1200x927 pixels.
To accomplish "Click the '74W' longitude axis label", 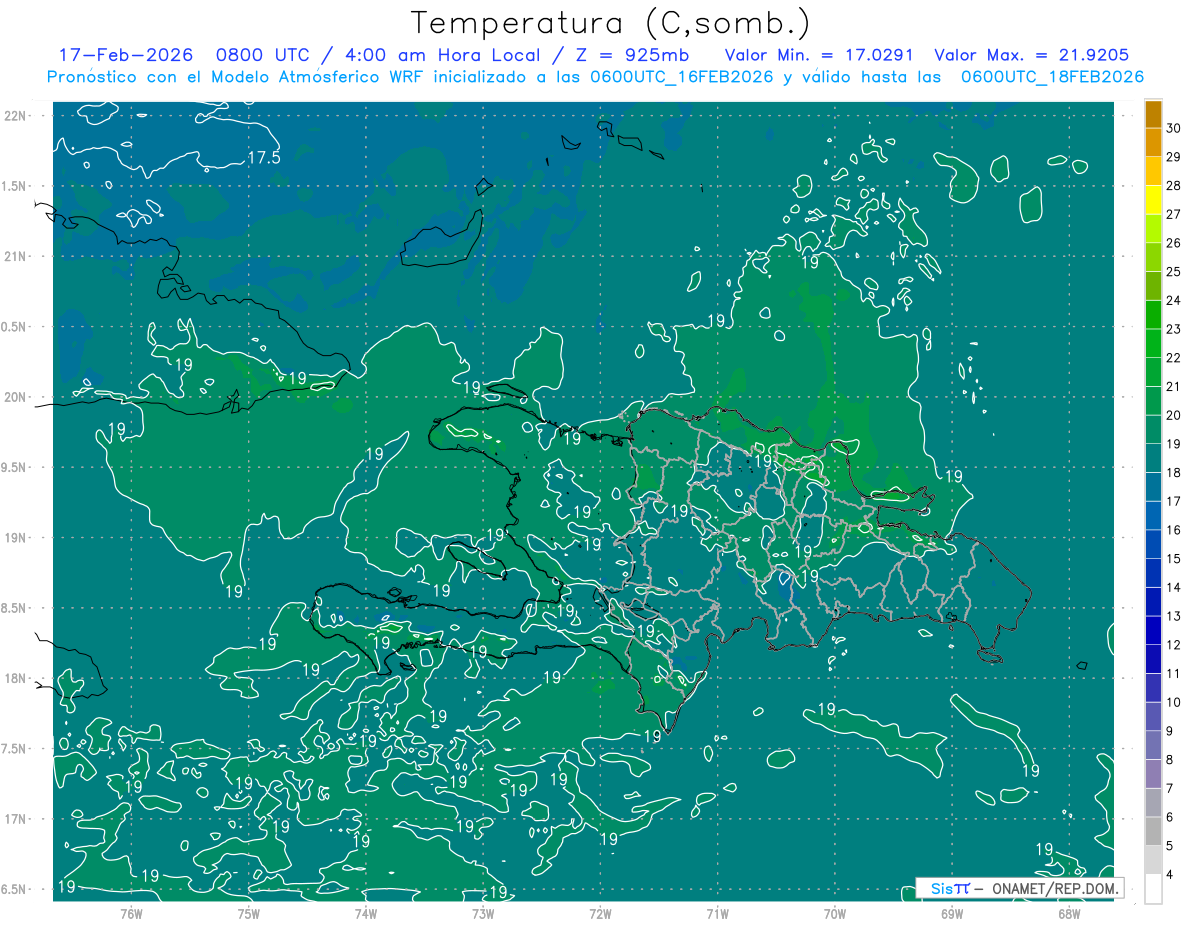I will [365, 913].
